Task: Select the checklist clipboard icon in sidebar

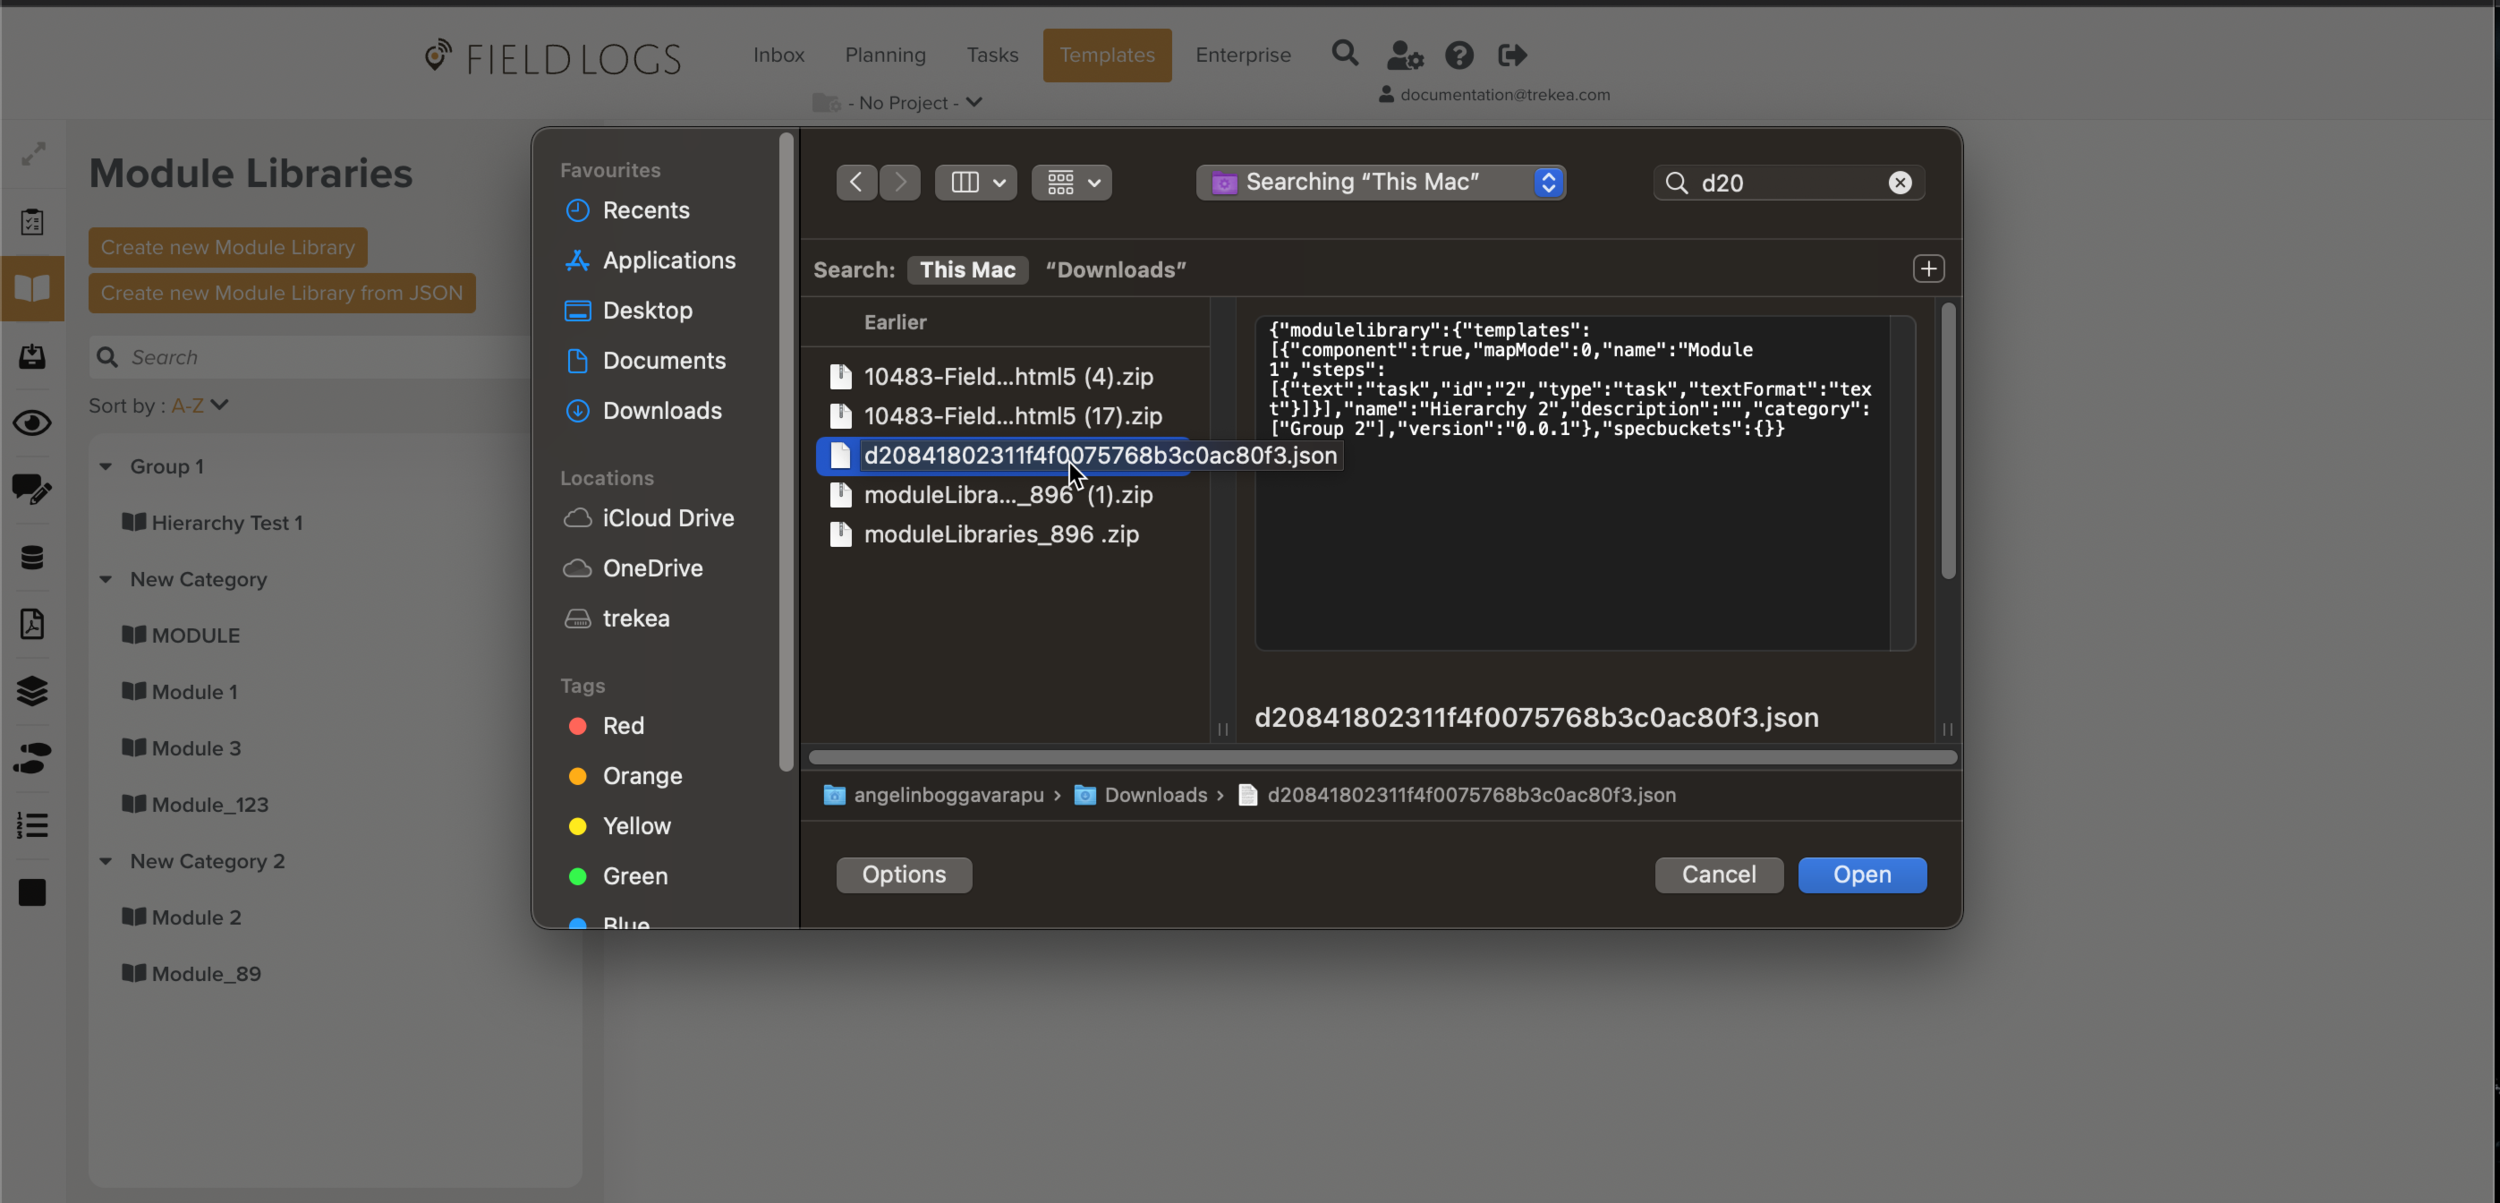Action: tap(33, 222)
